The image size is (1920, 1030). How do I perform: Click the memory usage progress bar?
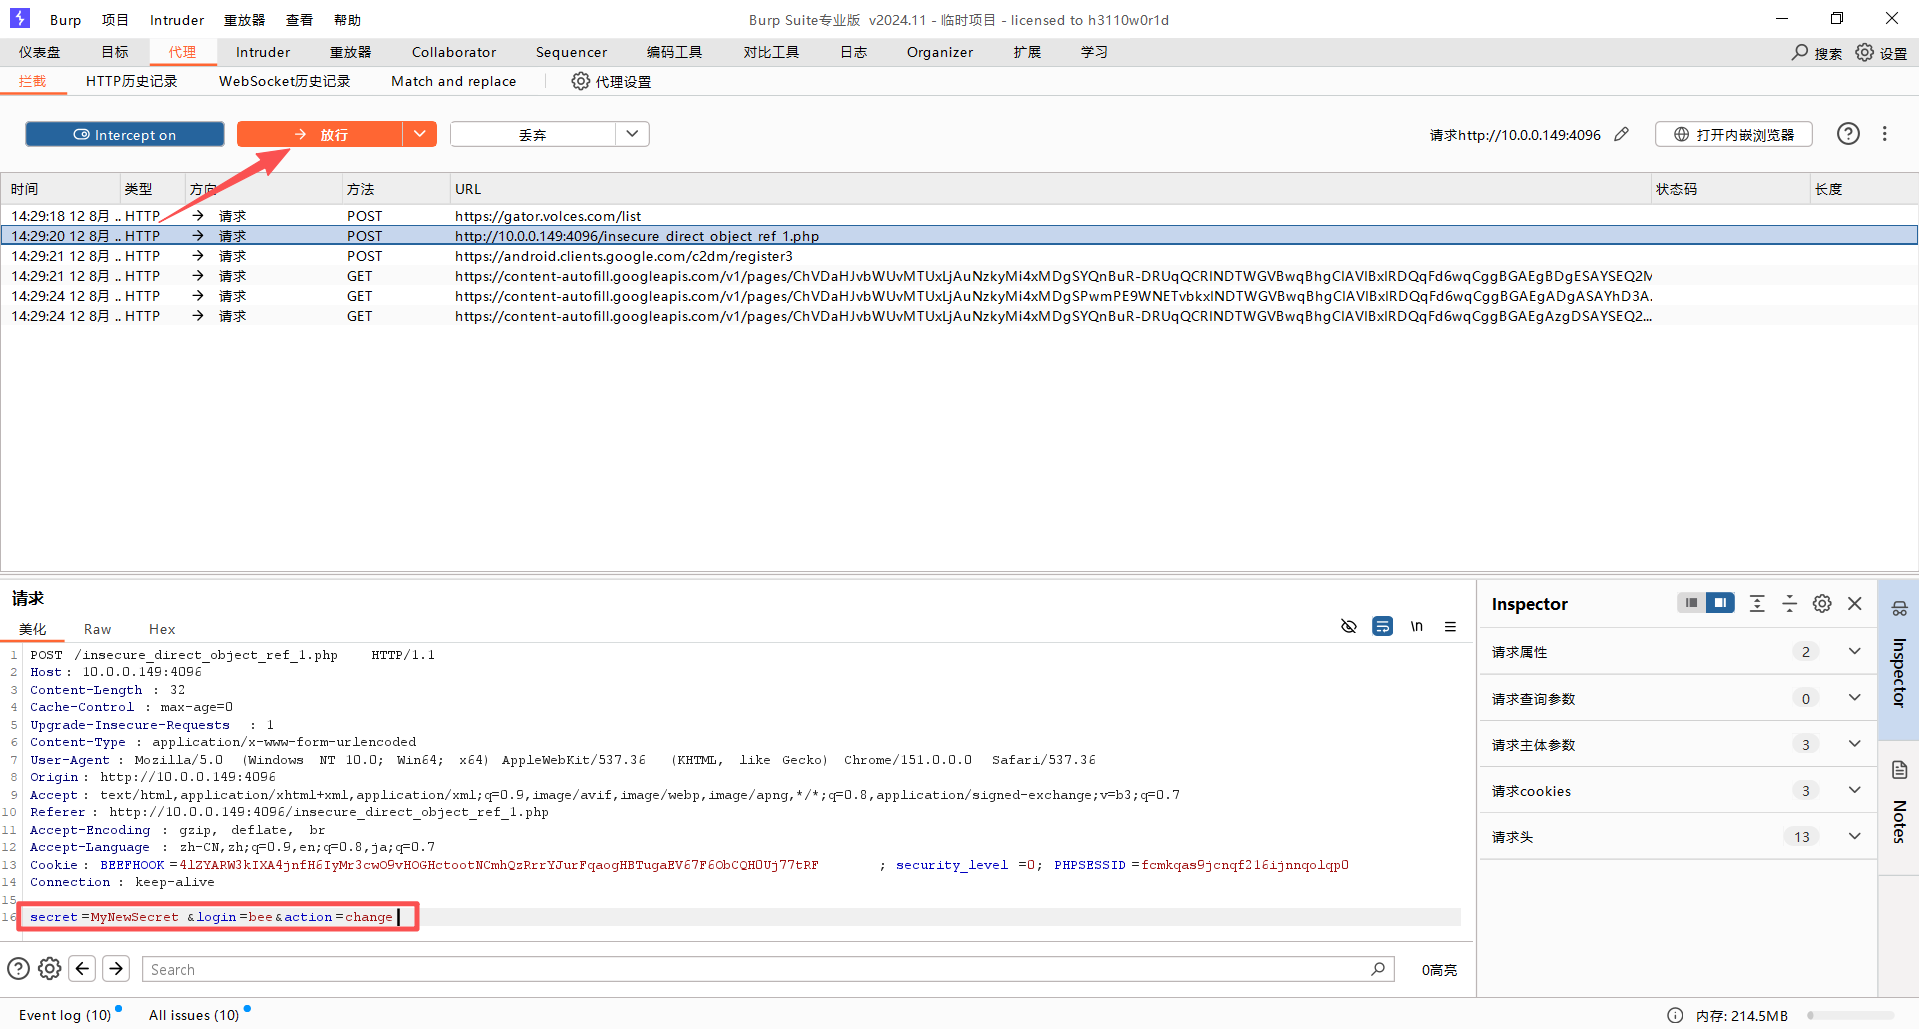[1850, 1015]
